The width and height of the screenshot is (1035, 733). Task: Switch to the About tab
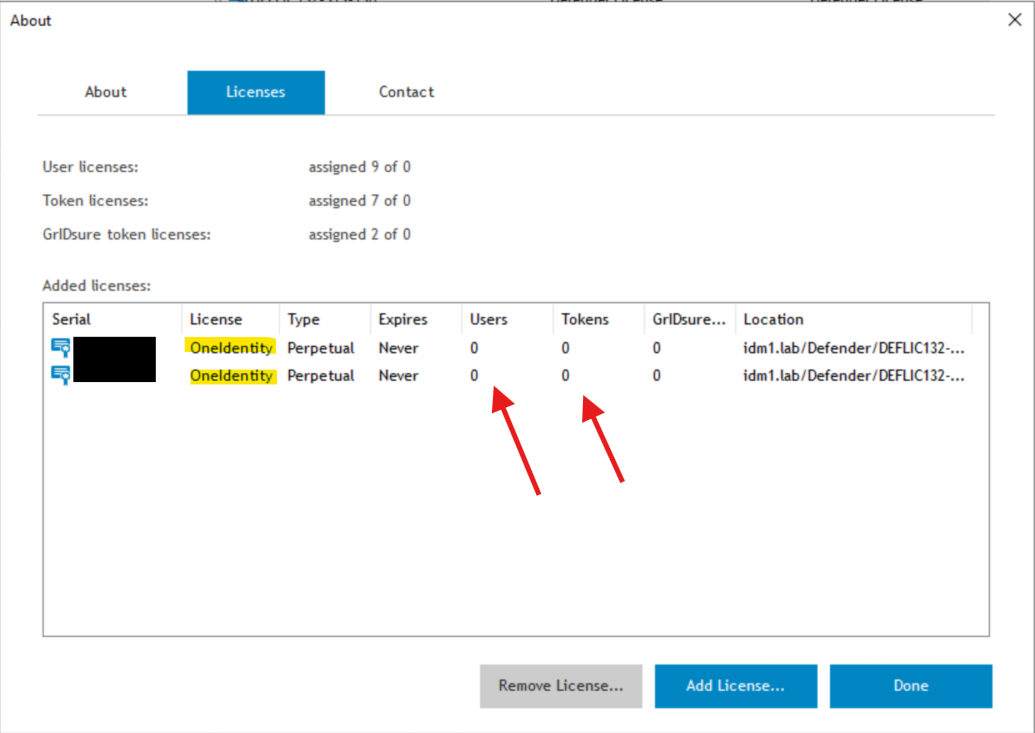click(x=106, y=92)
